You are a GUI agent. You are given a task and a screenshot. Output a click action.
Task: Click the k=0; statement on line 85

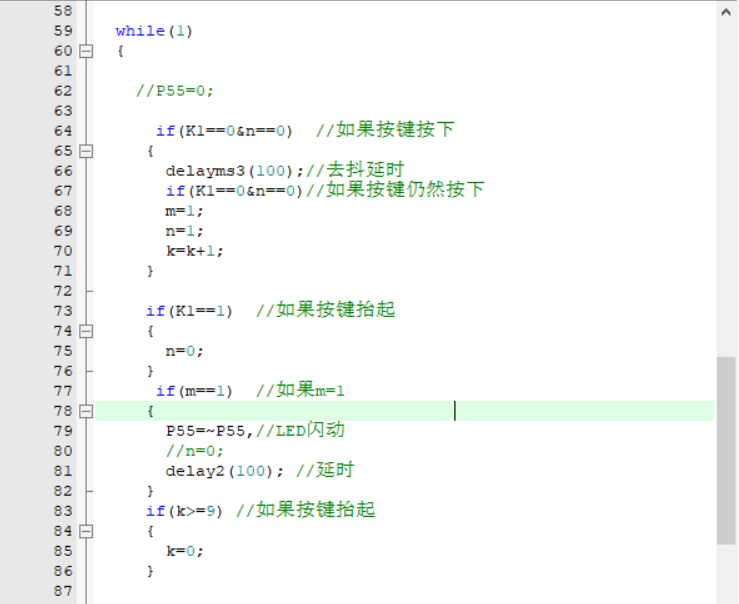(x=184, y=551)
